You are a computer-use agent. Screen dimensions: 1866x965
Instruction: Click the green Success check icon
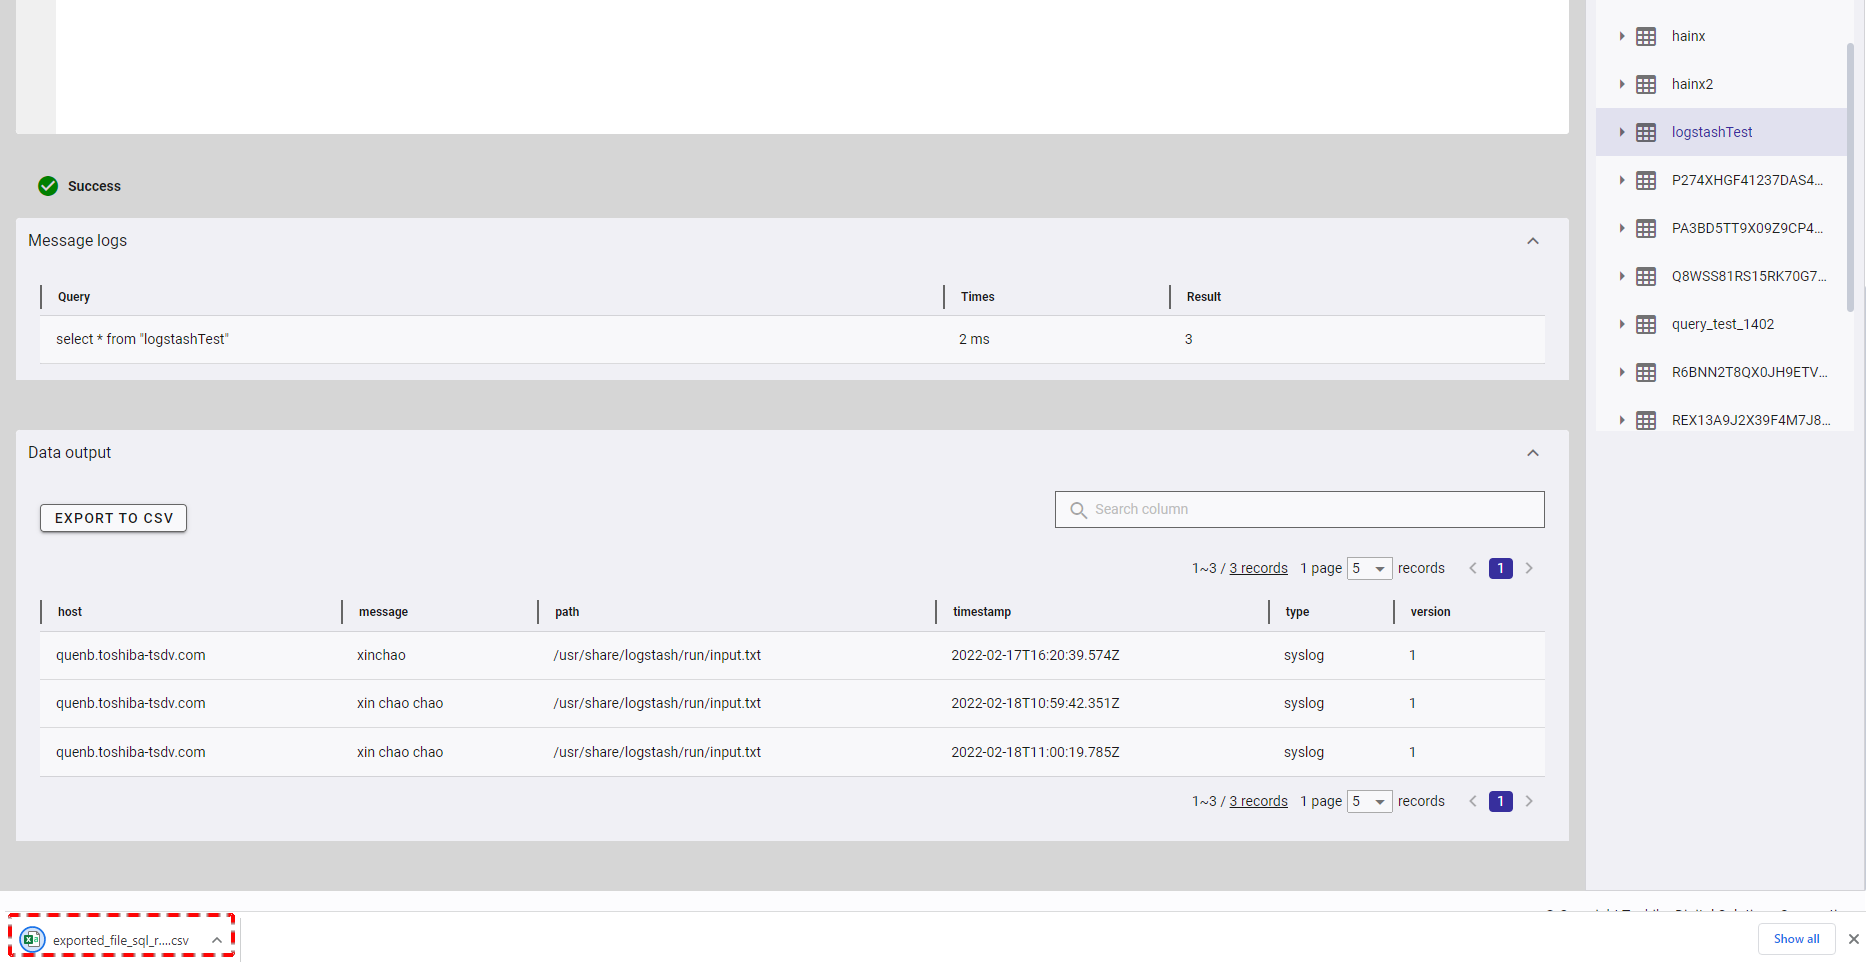point(48,186)
